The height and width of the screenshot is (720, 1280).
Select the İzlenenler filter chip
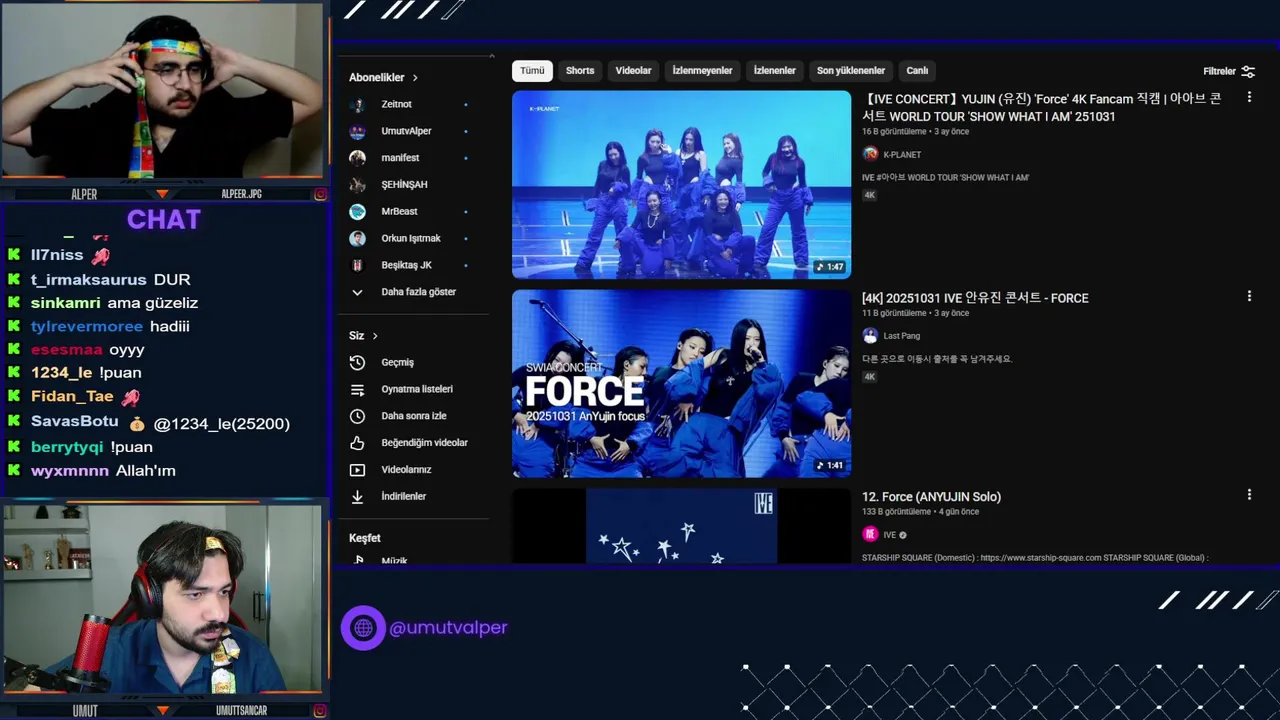tap(774, 71)
